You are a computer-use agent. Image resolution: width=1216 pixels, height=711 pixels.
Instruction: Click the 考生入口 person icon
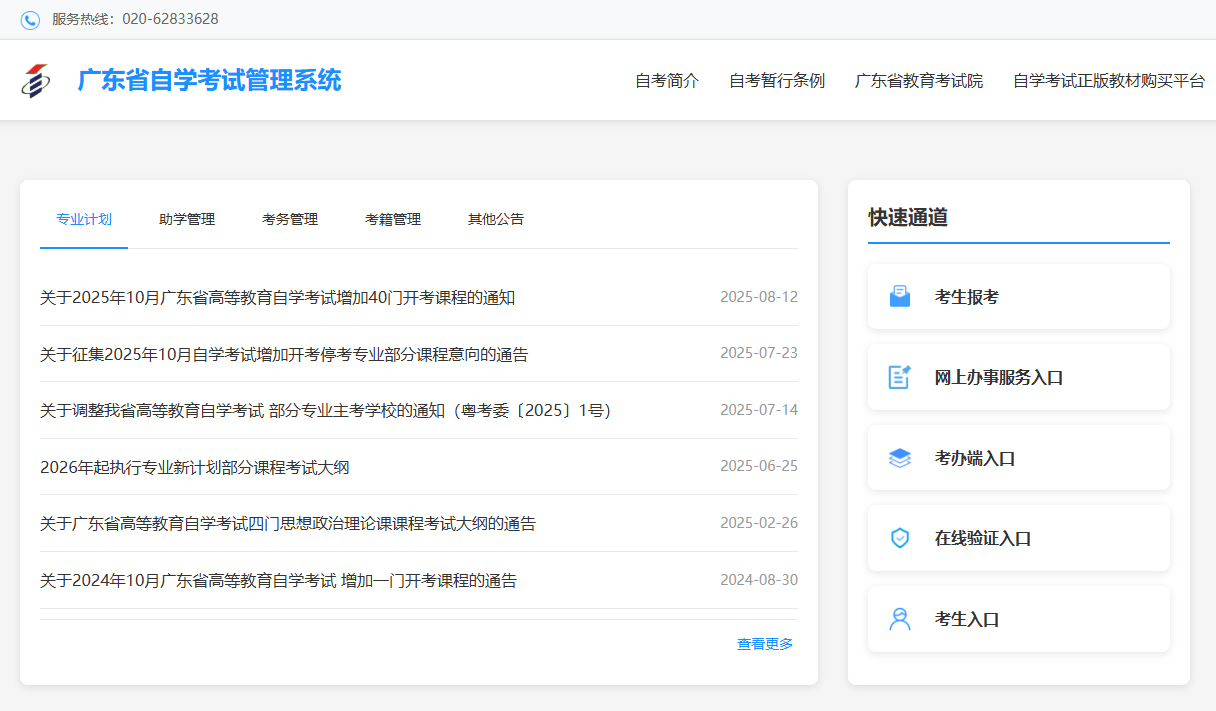[x=900, y=619]
